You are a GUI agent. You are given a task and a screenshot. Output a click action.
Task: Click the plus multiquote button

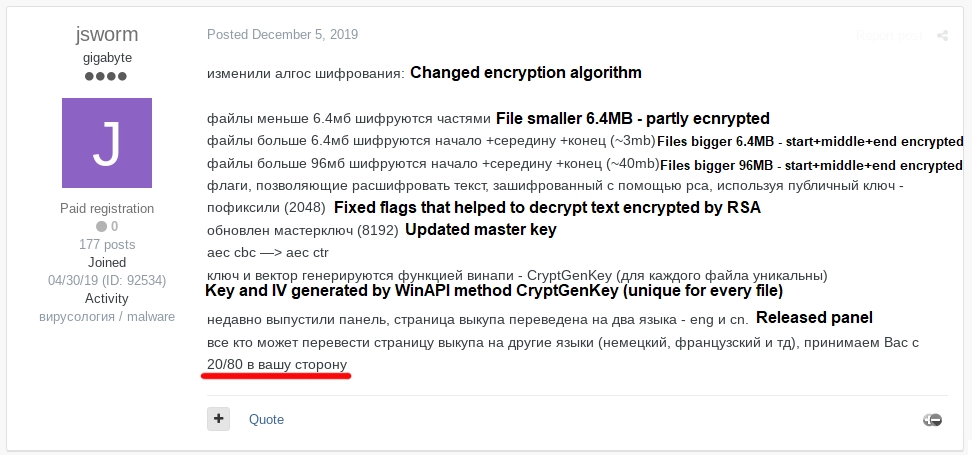218,419
